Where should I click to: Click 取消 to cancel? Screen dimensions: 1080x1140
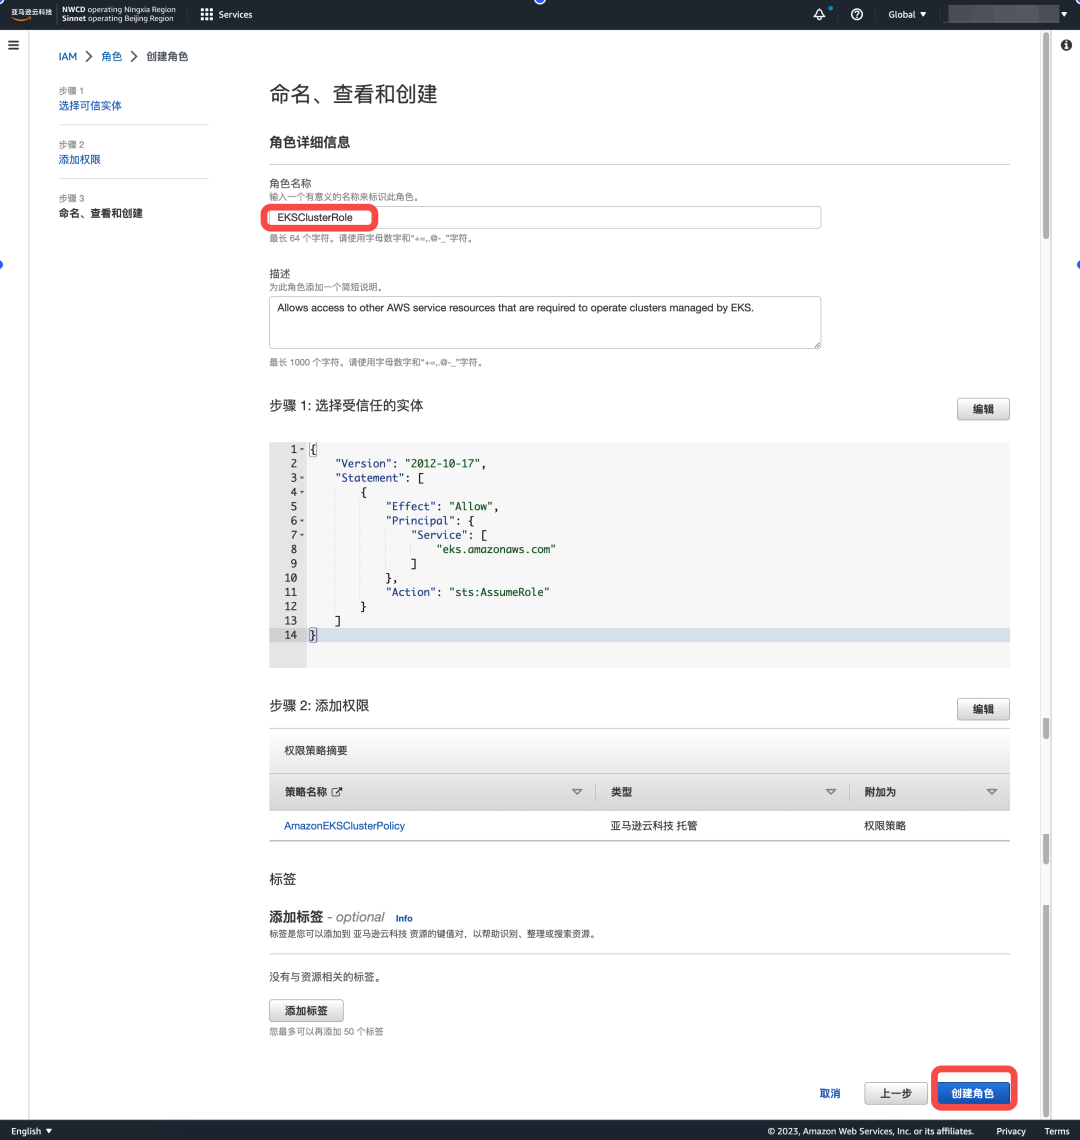830,1093
